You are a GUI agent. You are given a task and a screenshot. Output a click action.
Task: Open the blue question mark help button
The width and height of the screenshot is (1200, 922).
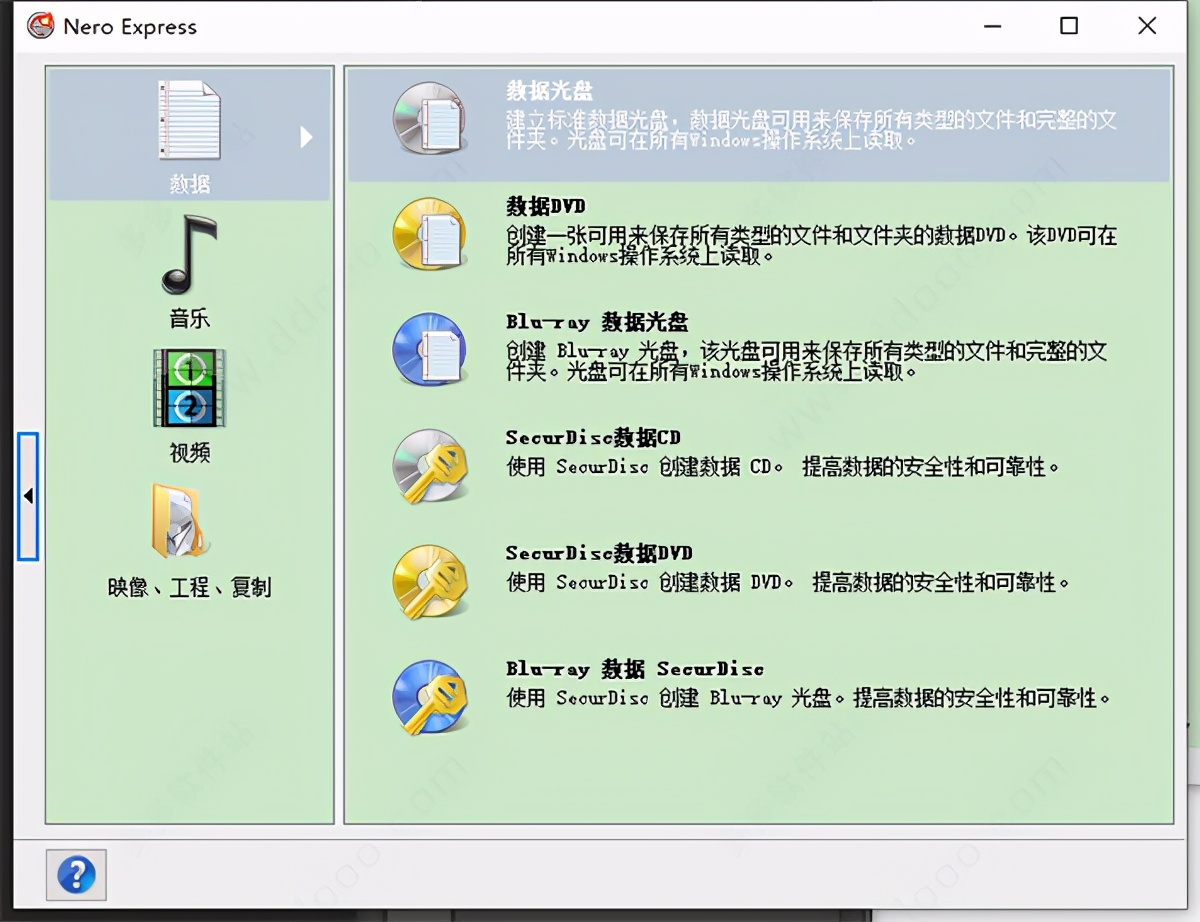[x=76, y=875]
